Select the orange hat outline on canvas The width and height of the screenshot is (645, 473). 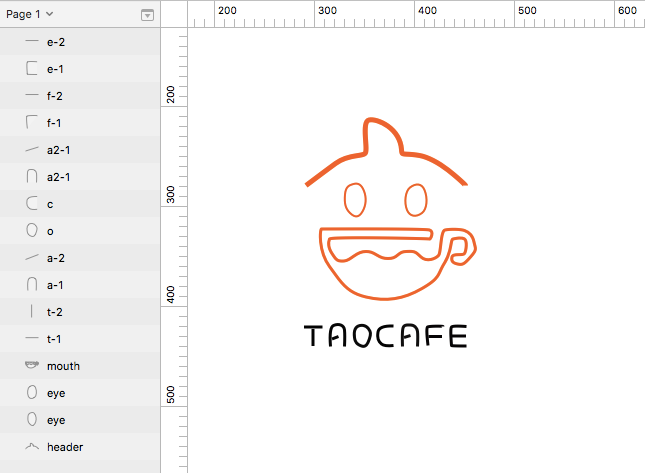(x=386, y=152)
